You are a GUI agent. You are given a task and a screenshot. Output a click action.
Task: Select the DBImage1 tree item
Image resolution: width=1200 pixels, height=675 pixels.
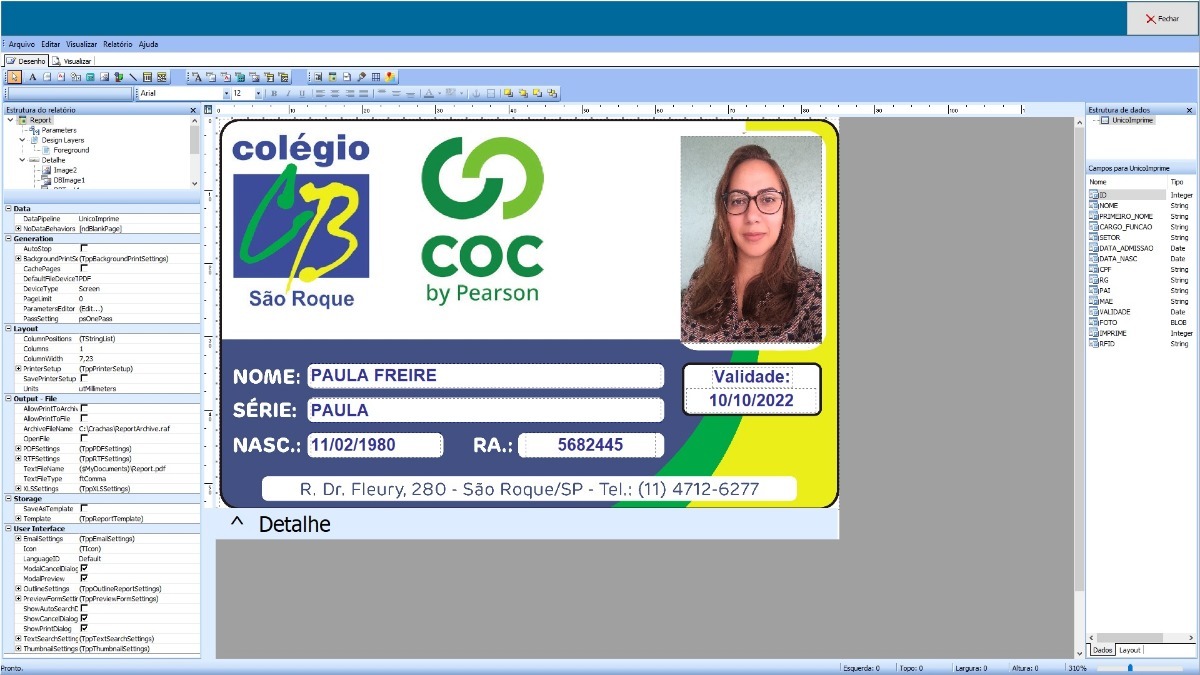point(69,180)
